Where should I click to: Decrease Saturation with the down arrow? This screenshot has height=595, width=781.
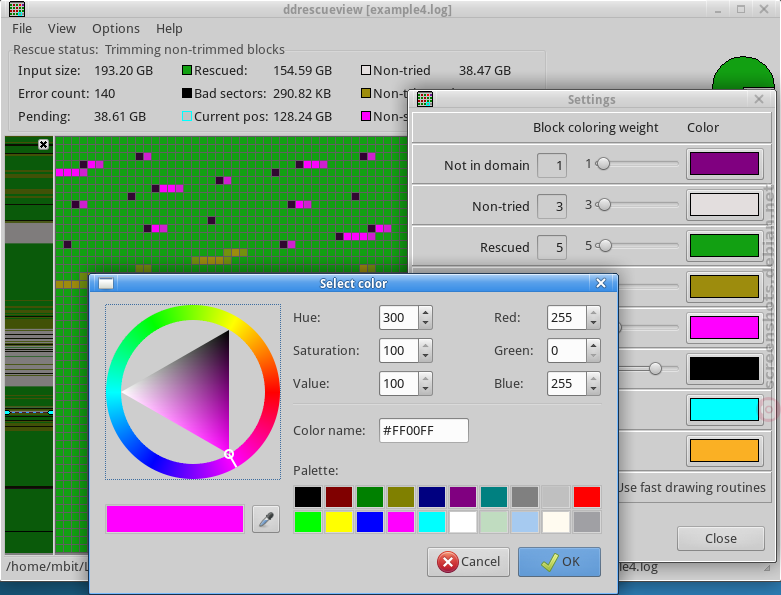[x=425, y=356]
